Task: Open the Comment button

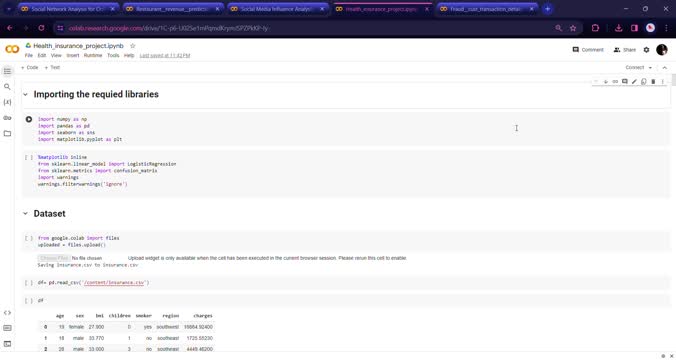Action: (x=588, y=50)
